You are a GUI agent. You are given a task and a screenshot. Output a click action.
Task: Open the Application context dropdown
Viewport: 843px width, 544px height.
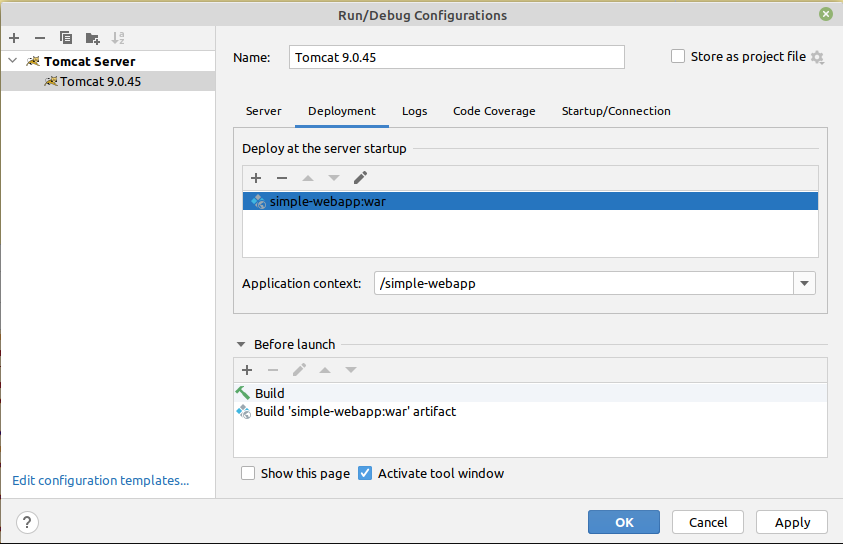coord(804,283)
